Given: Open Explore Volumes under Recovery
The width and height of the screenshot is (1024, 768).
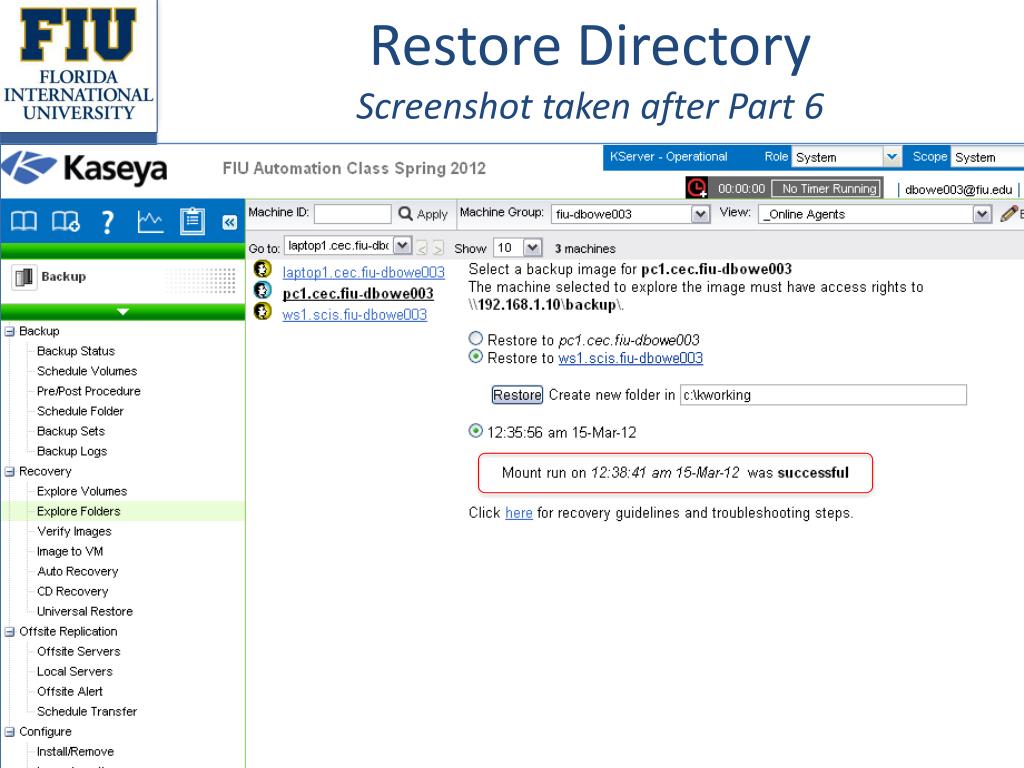Looking at the screenshot, I should pos(82,491).
